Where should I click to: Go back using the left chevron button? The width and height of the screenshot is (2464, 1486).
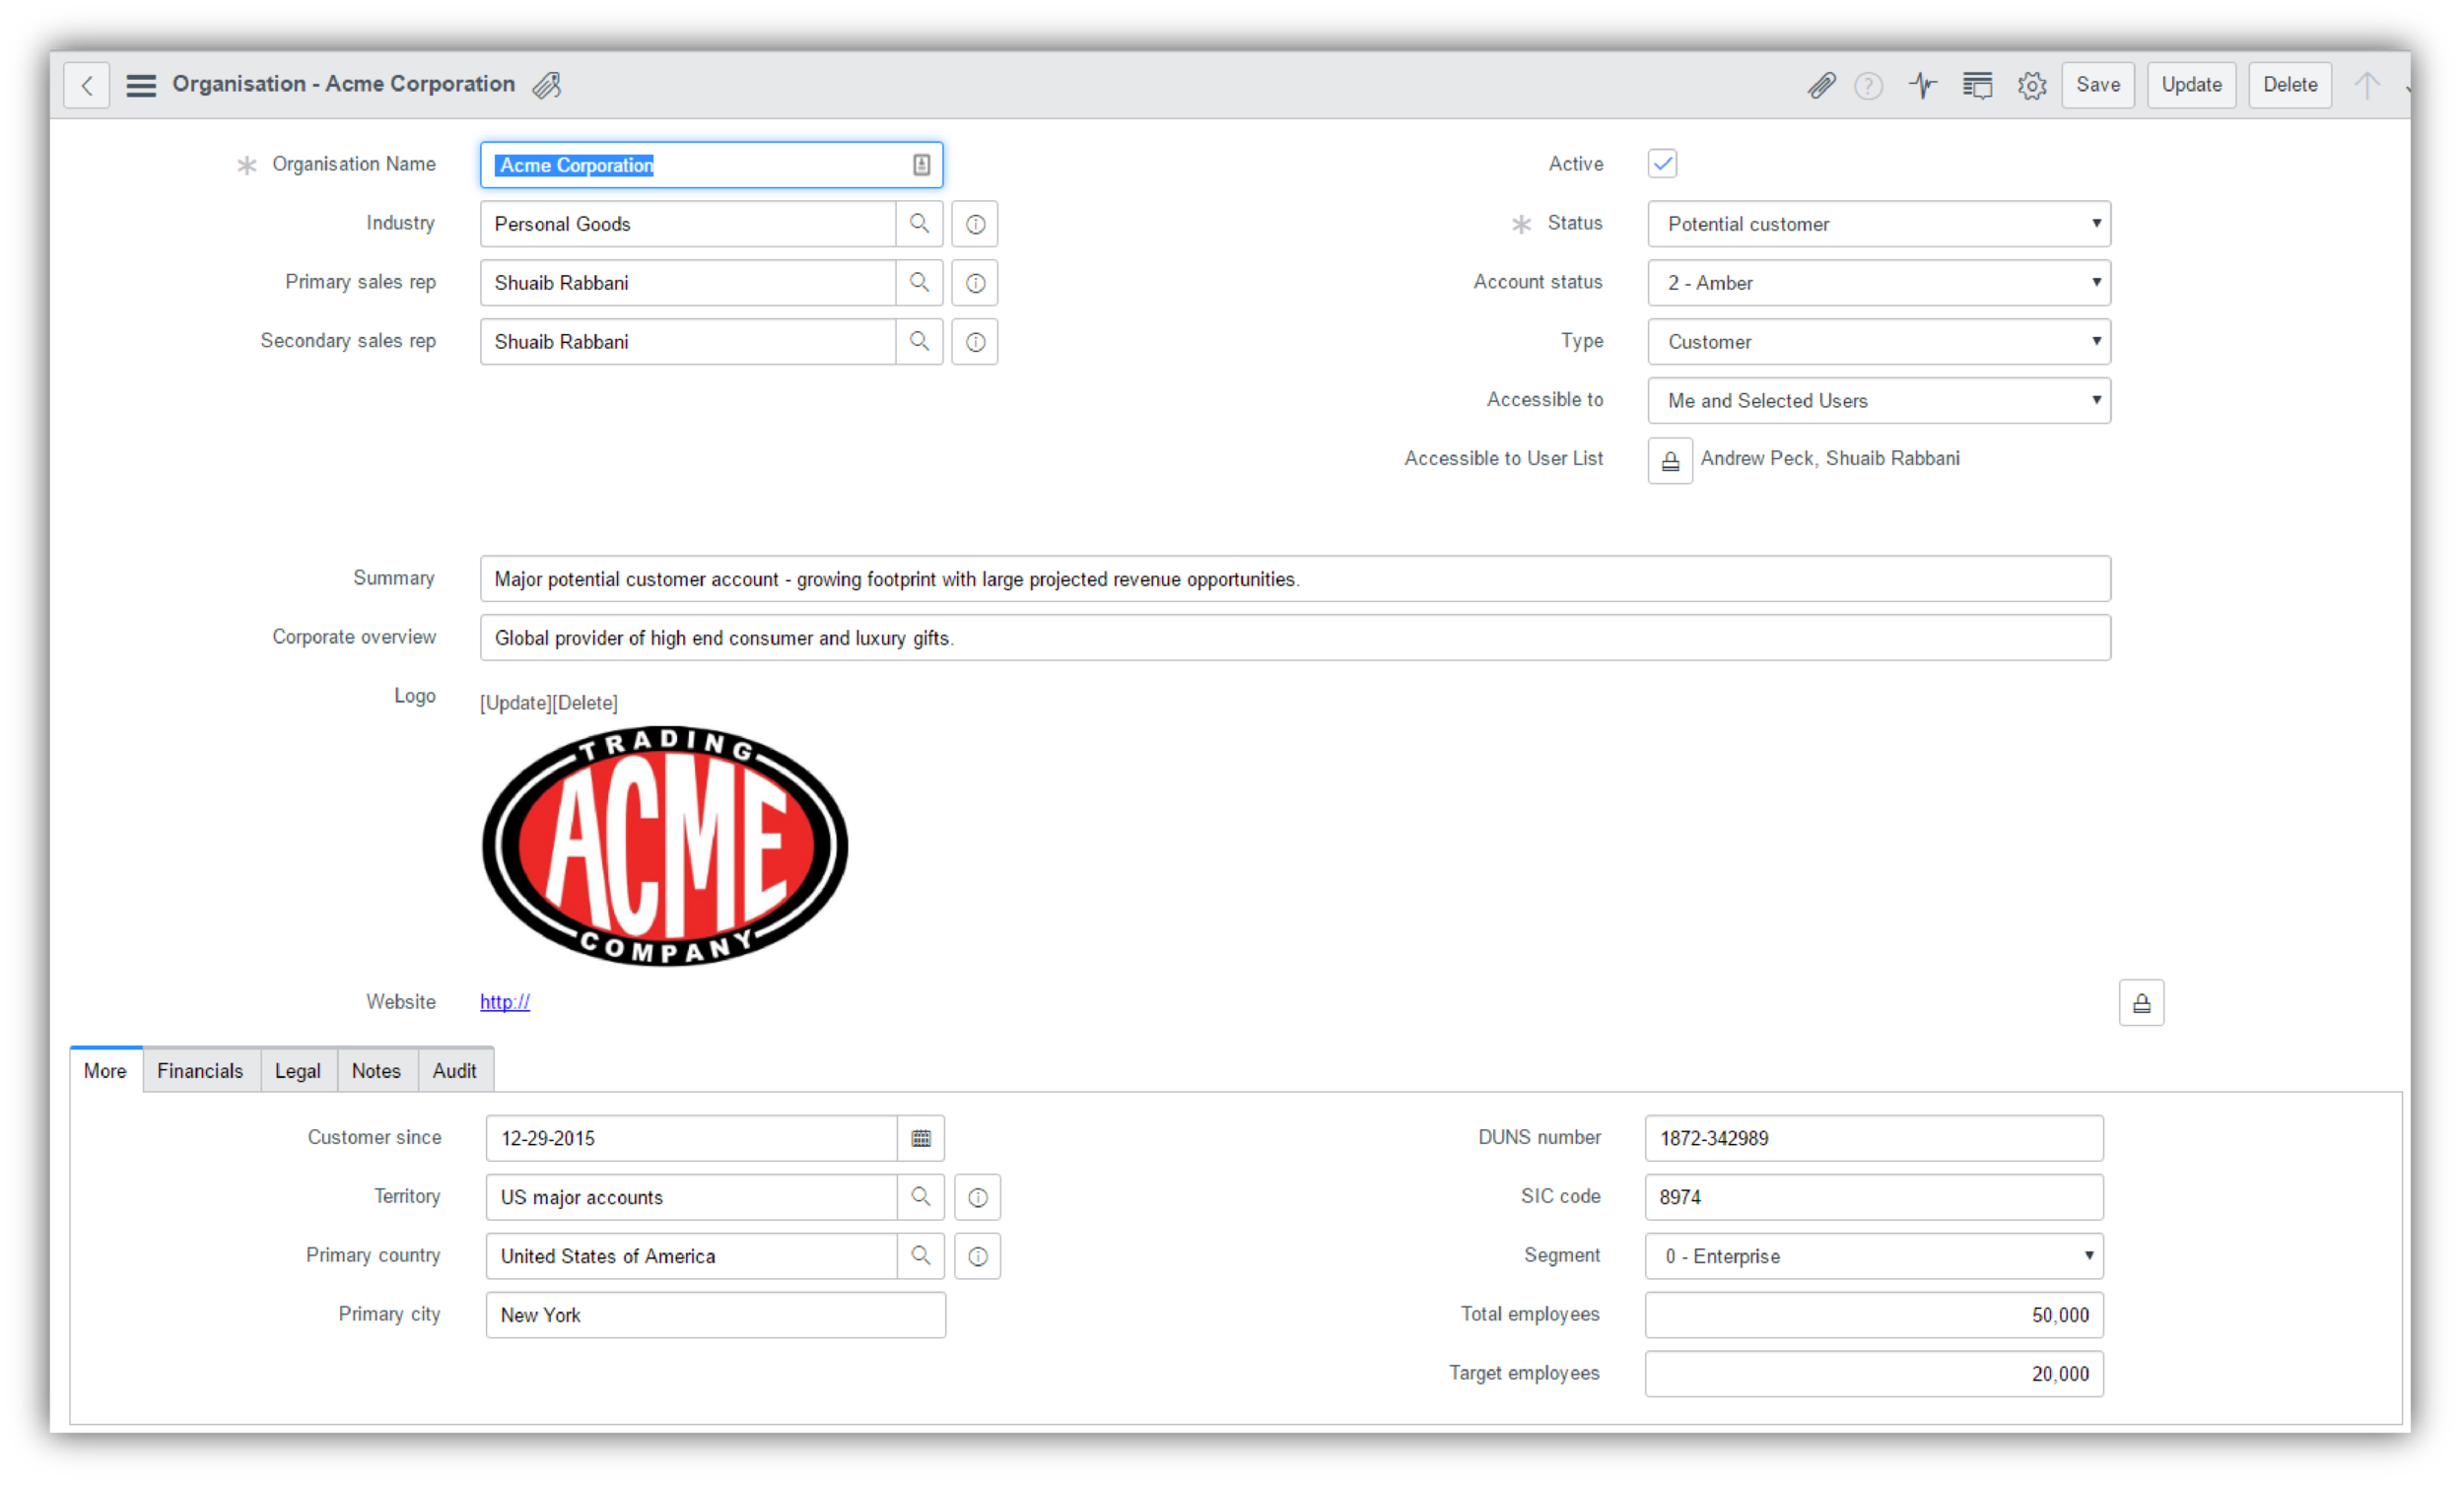(87, 85)
